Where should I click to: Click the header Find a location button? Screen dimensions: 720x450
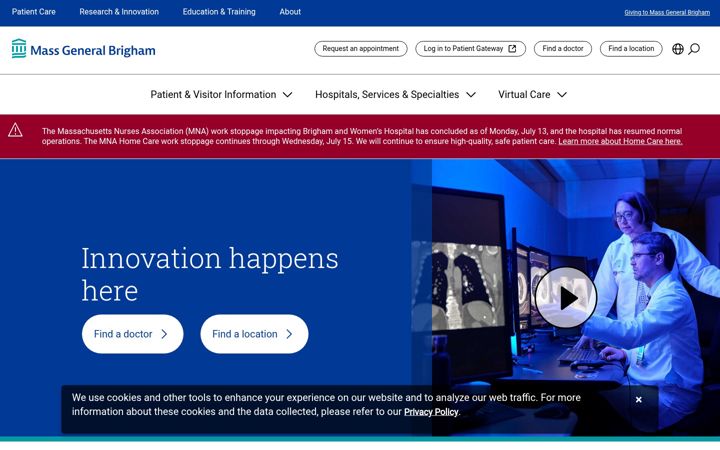(x=631, y=49)
